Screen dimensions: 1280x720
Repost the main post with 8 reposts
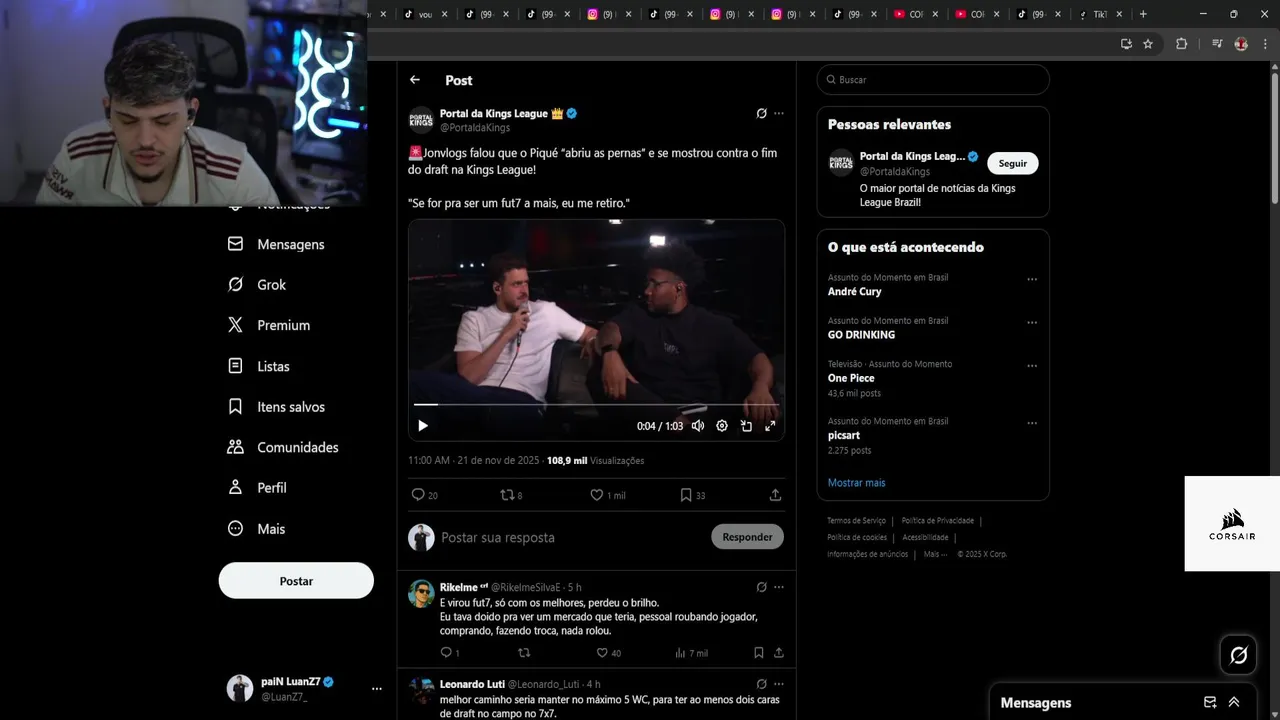click(511, 495)
